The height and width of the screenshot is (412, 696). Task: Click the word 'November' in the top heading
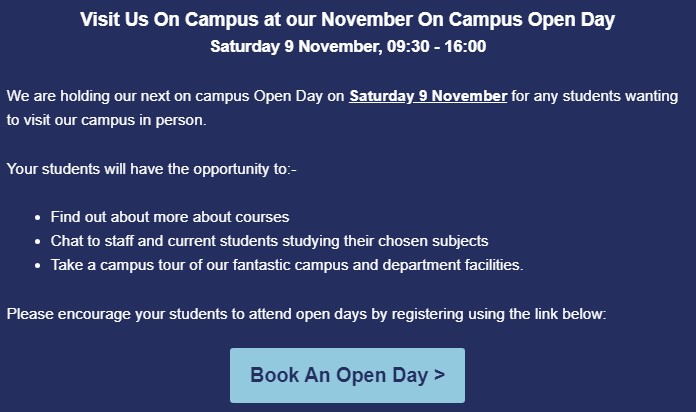[x=367, y=20]
